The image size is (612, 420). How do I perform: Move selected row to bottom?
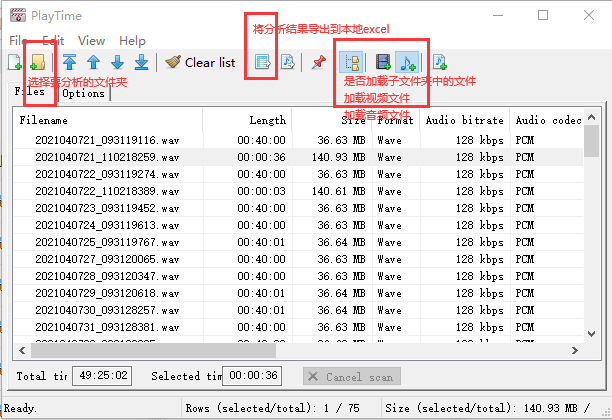(x=141, y=62)
